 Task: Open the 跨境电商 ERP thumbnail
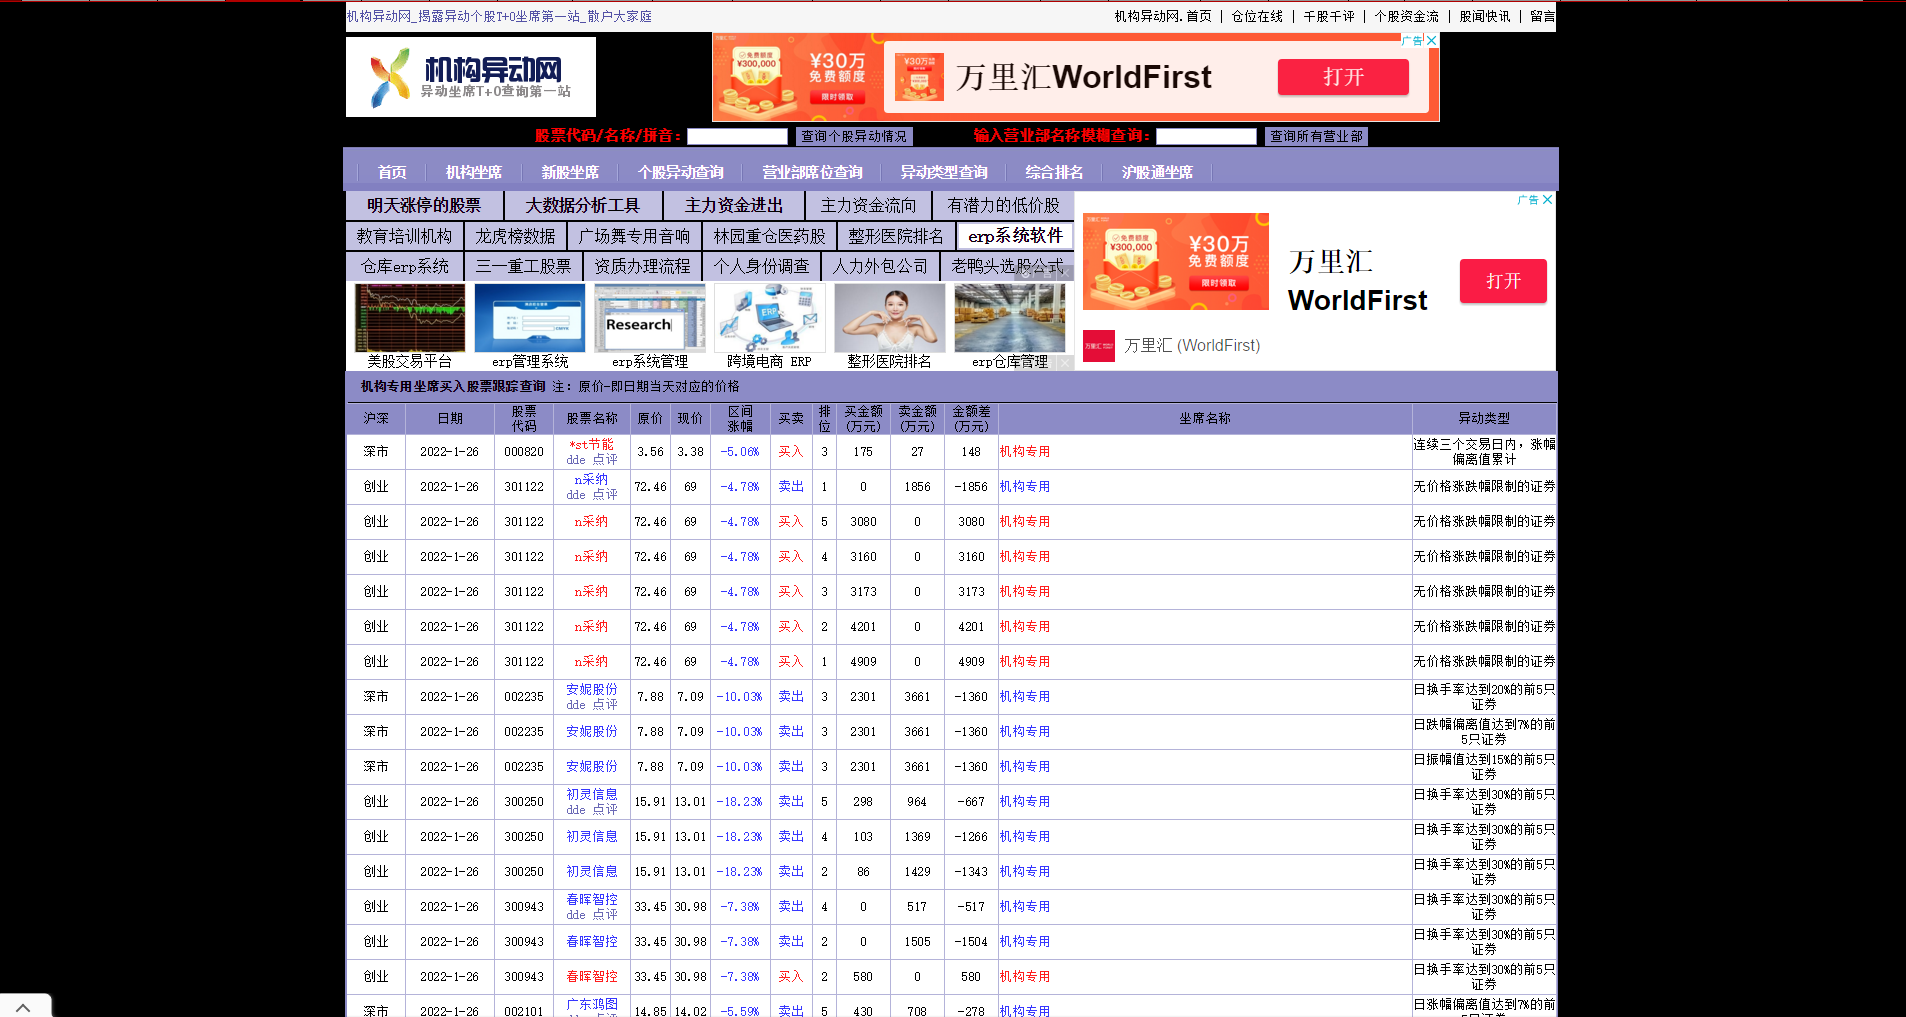pyautogui.click(x=770, y=317)
